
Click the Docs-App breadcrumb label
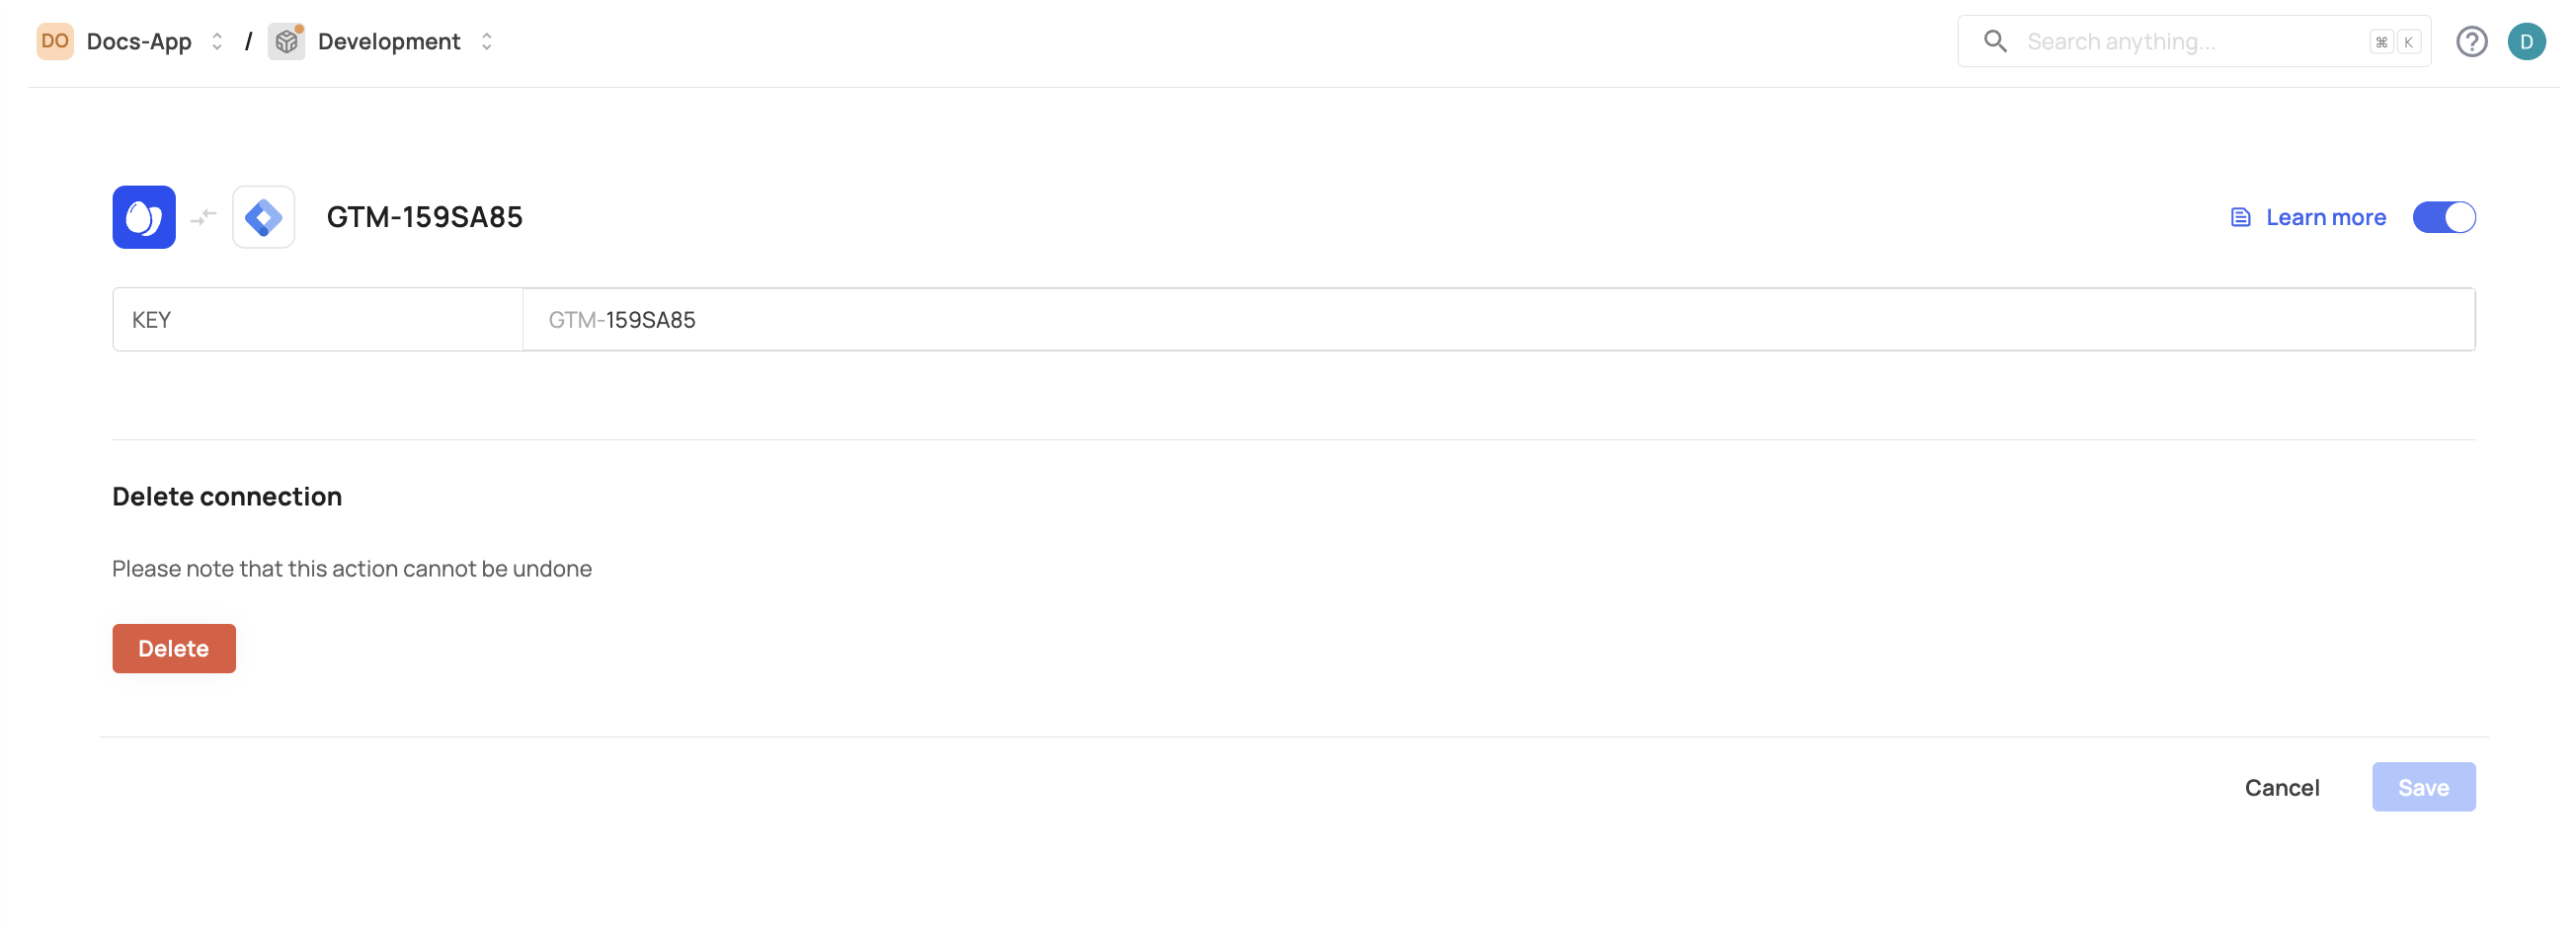point(139,41)
